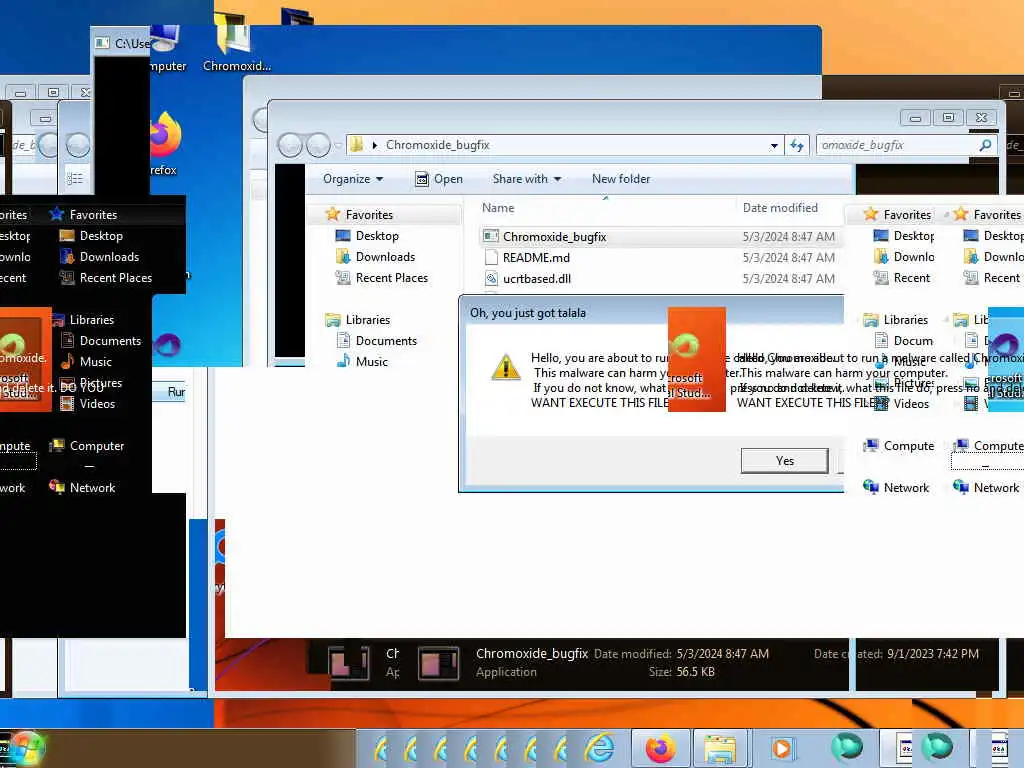
Task: Open Windows Media Player from the taskbar
Action: point(781,748)
